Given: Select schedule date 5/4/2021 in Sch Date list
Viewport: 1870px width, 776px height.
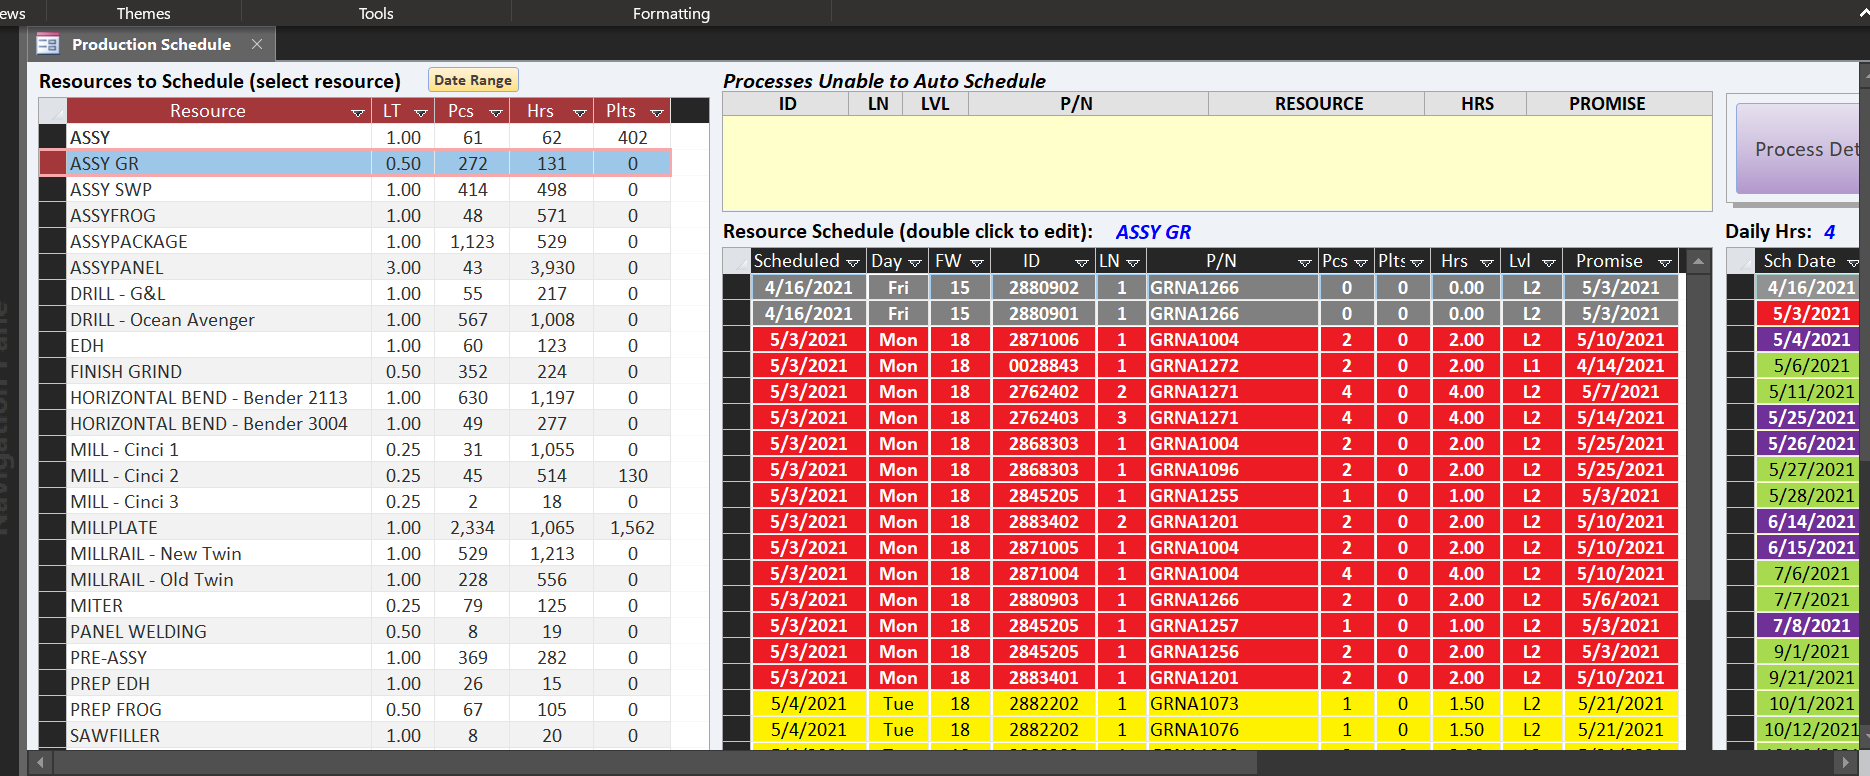Looking at the screenshot, I should click(1810, 339).
